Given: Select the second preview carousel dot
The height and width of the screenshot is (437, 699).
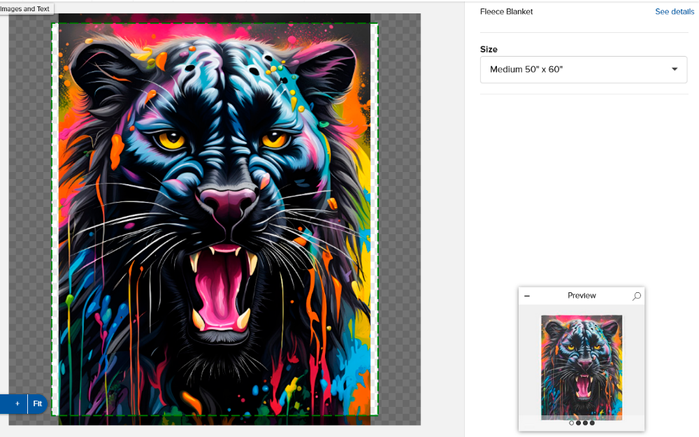Looking at the screenshot, I should [x=578, y=423].
